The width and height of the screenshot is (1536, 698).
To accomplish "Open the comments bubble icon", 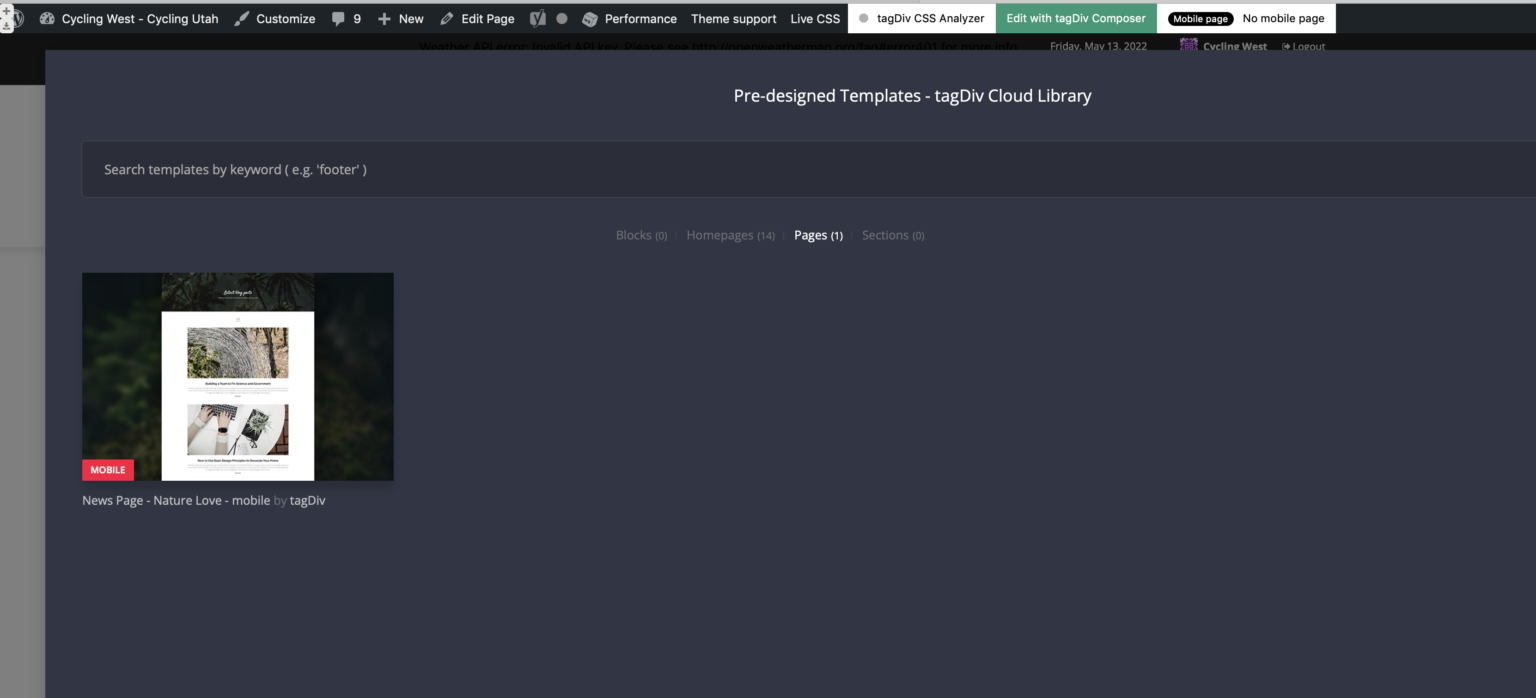I will (338, 18).
